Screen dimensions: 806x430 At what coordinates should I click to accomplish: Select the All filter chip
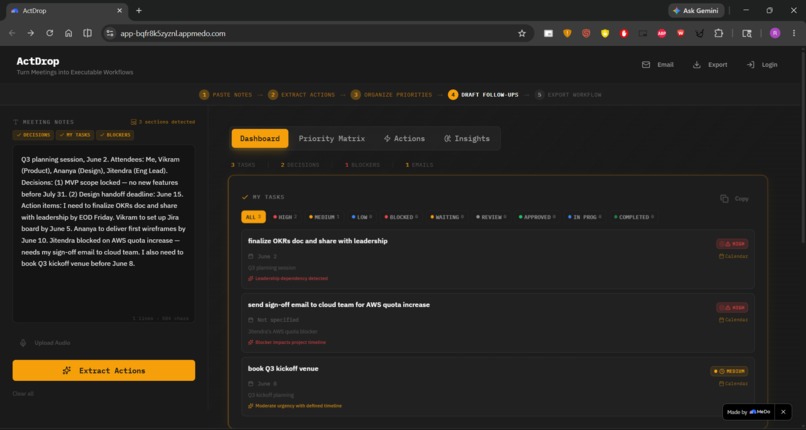[253, 217]
